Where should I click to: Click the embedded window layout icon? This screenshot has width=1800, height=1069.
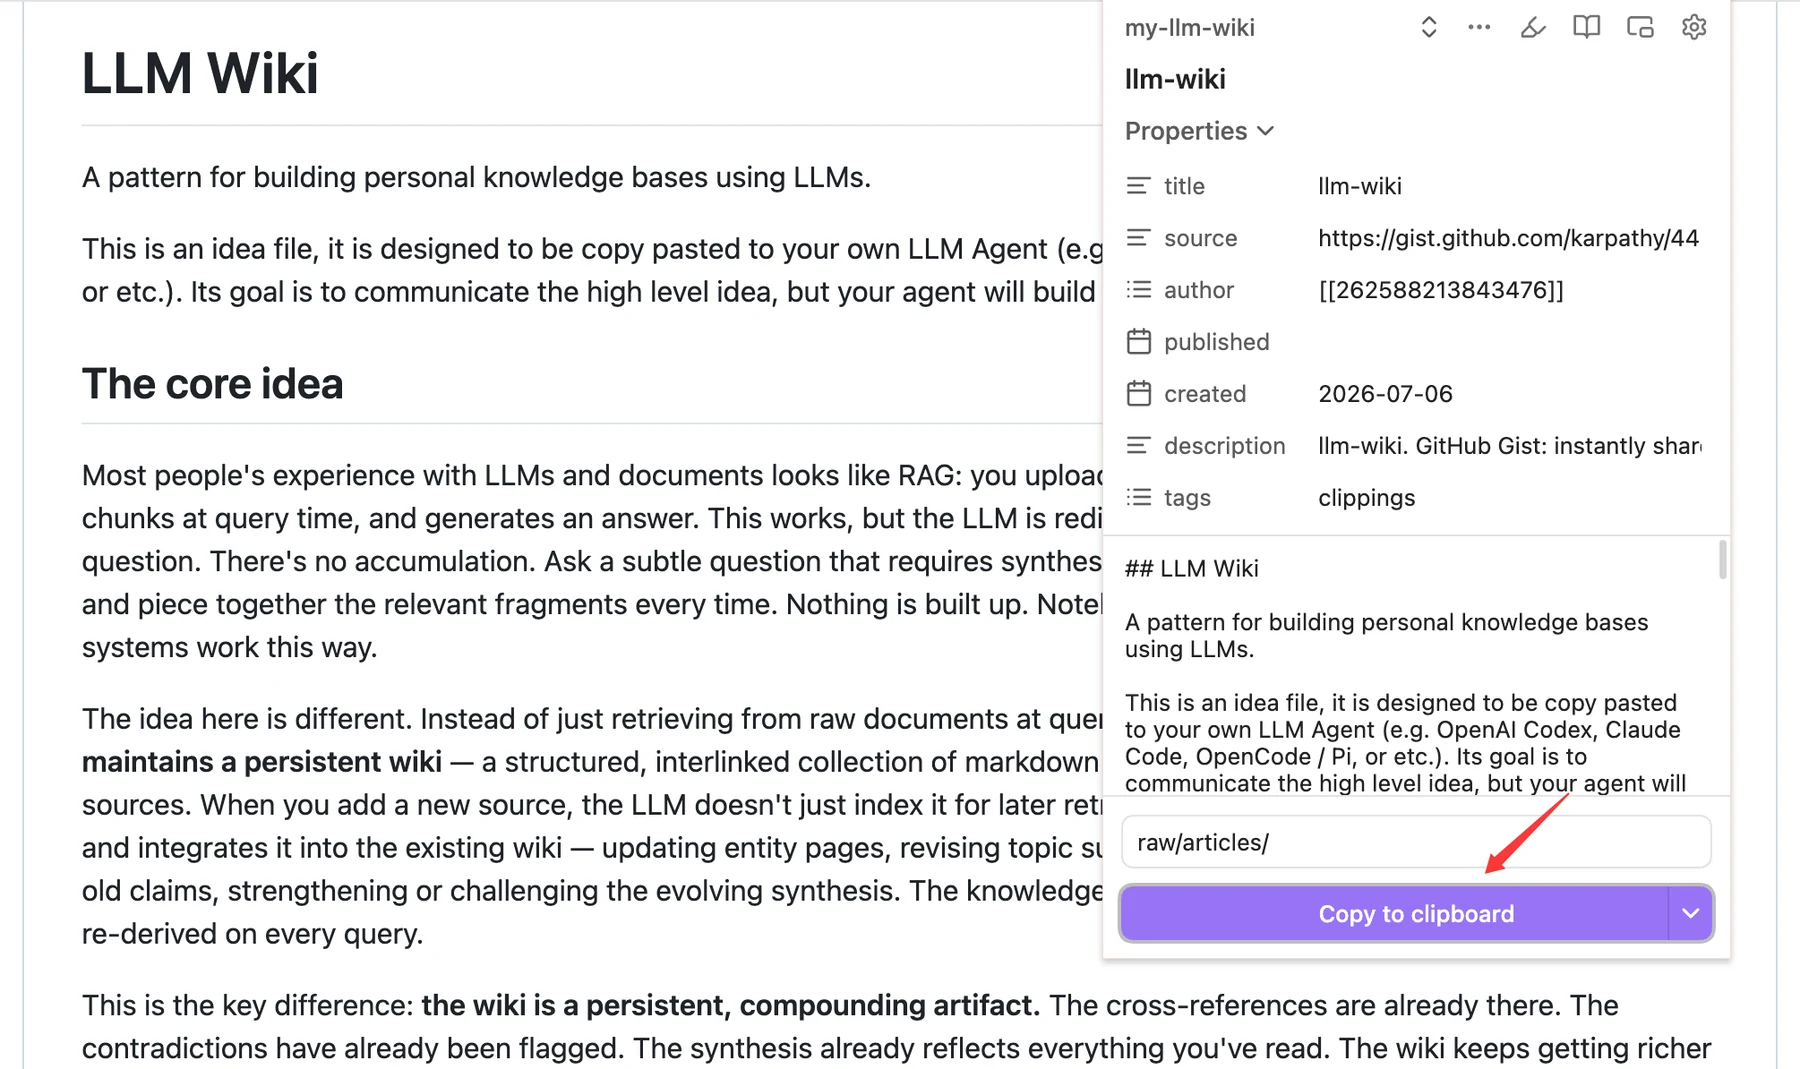tap(1640, 27)
